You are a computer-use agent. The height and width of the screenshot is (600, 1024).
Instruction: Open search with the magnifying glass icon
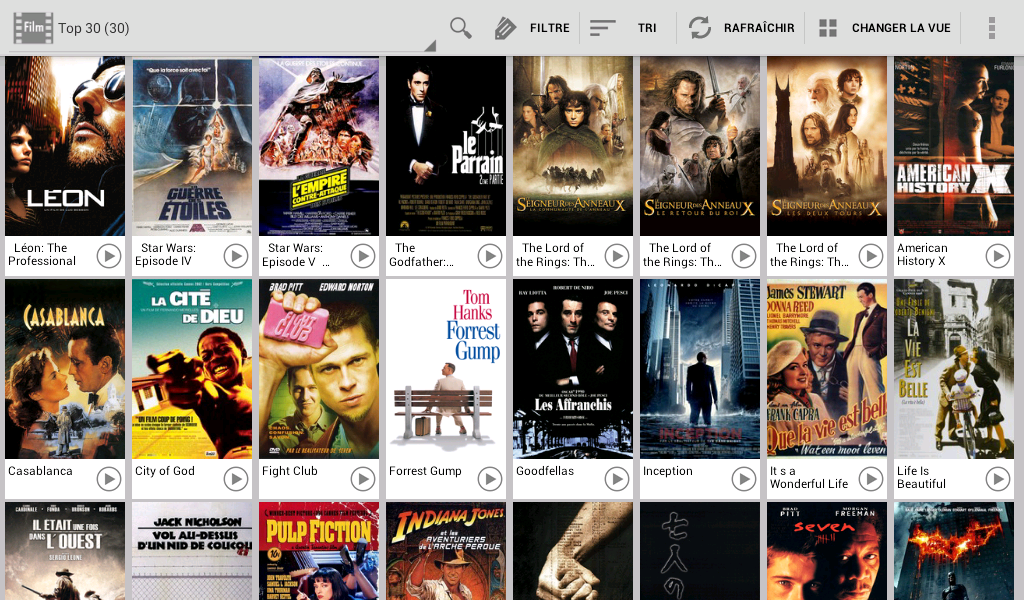coord(460,28)
